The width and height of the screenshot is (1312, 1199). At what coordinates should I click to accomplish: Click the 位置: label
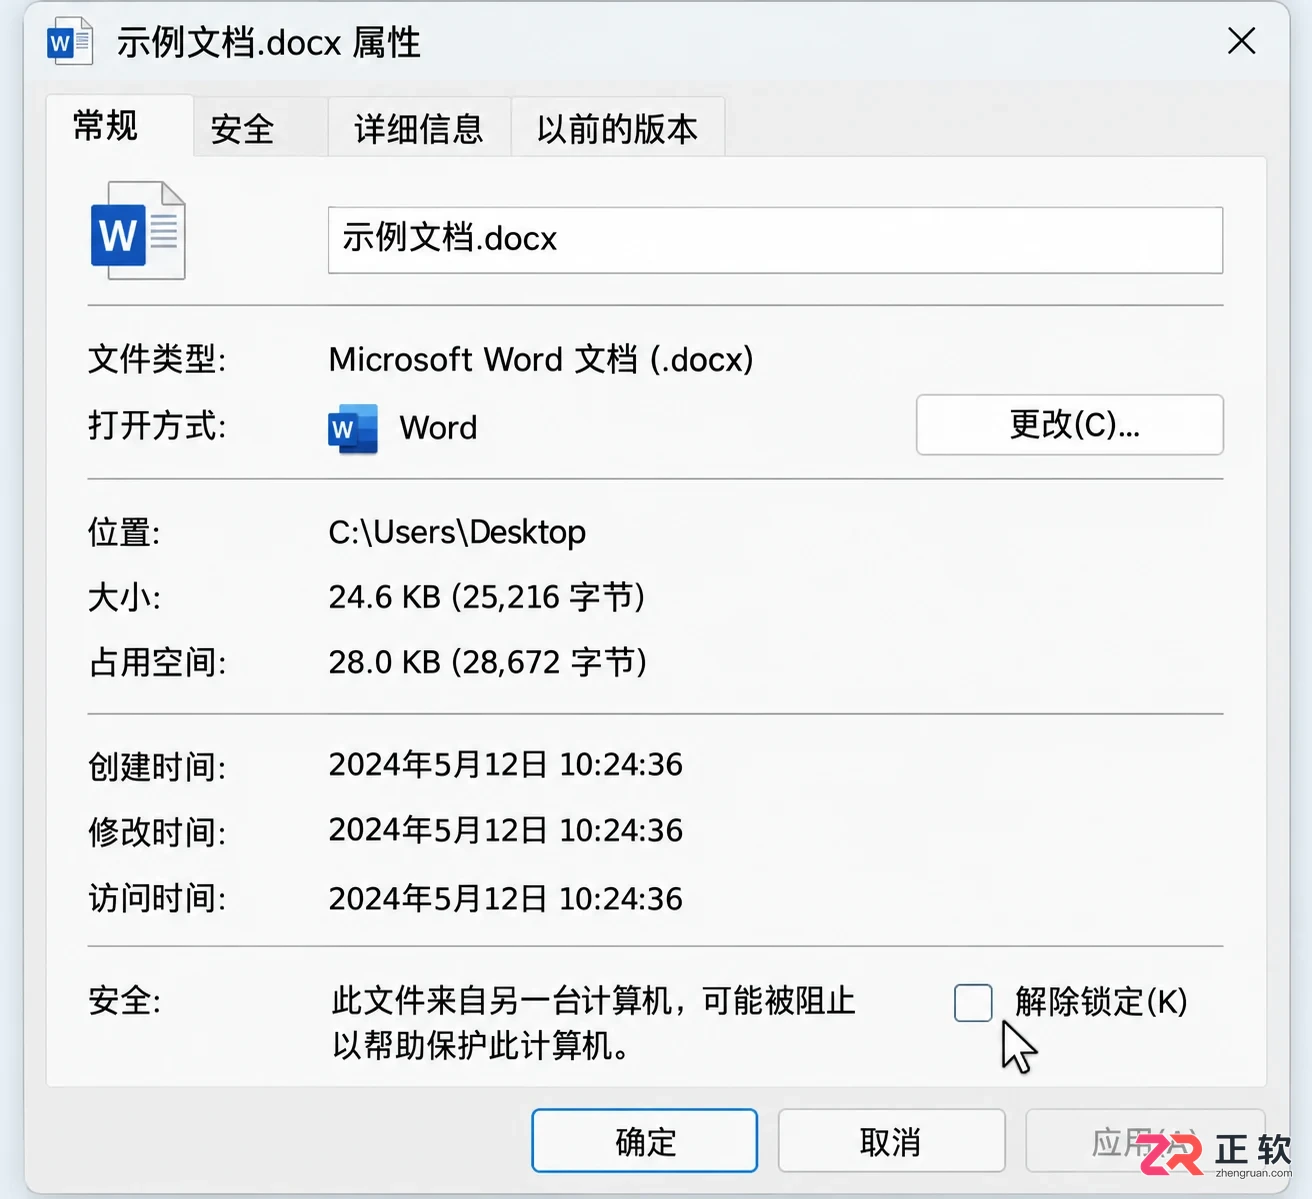click(124, 532)
